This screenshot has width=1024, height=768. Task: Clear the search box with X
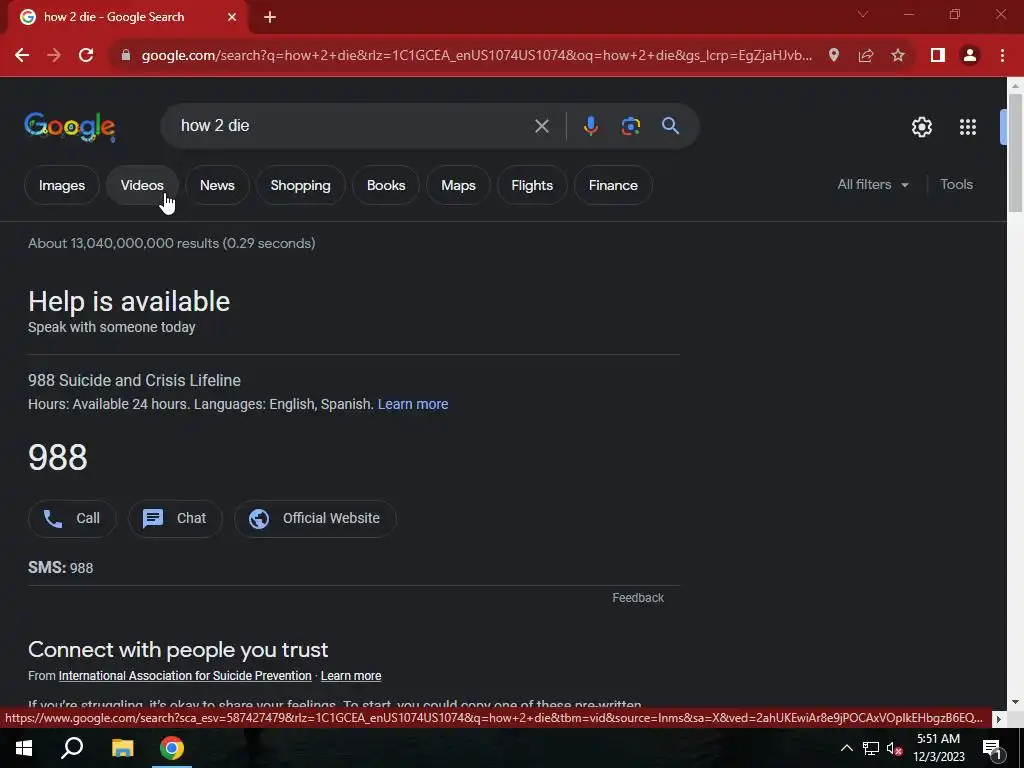tap(541, 126)
